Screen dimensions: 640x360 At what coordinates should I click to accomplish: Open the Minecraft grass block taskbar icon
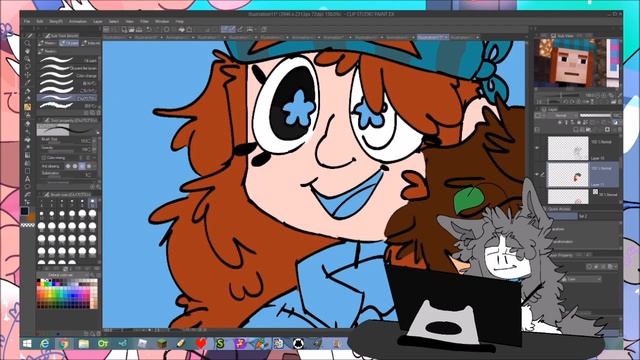click(x=162, y=344)
